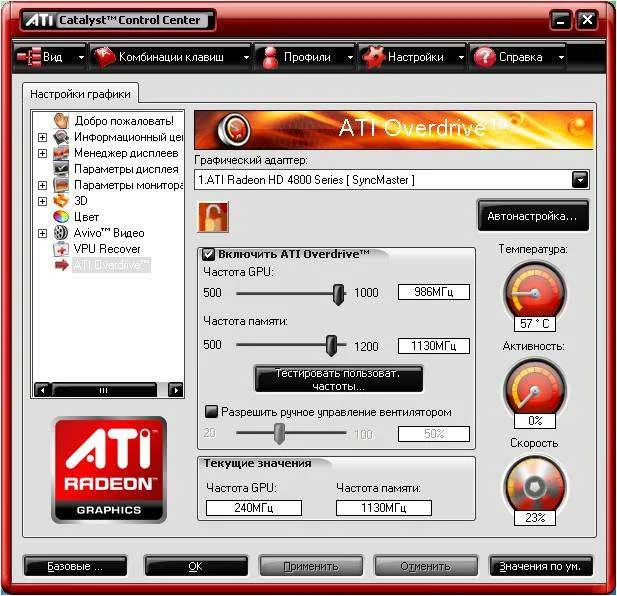Click the Отменить button
Image resolution: width=617 pixels, height=596 pixels.
[x=425, y=566]
